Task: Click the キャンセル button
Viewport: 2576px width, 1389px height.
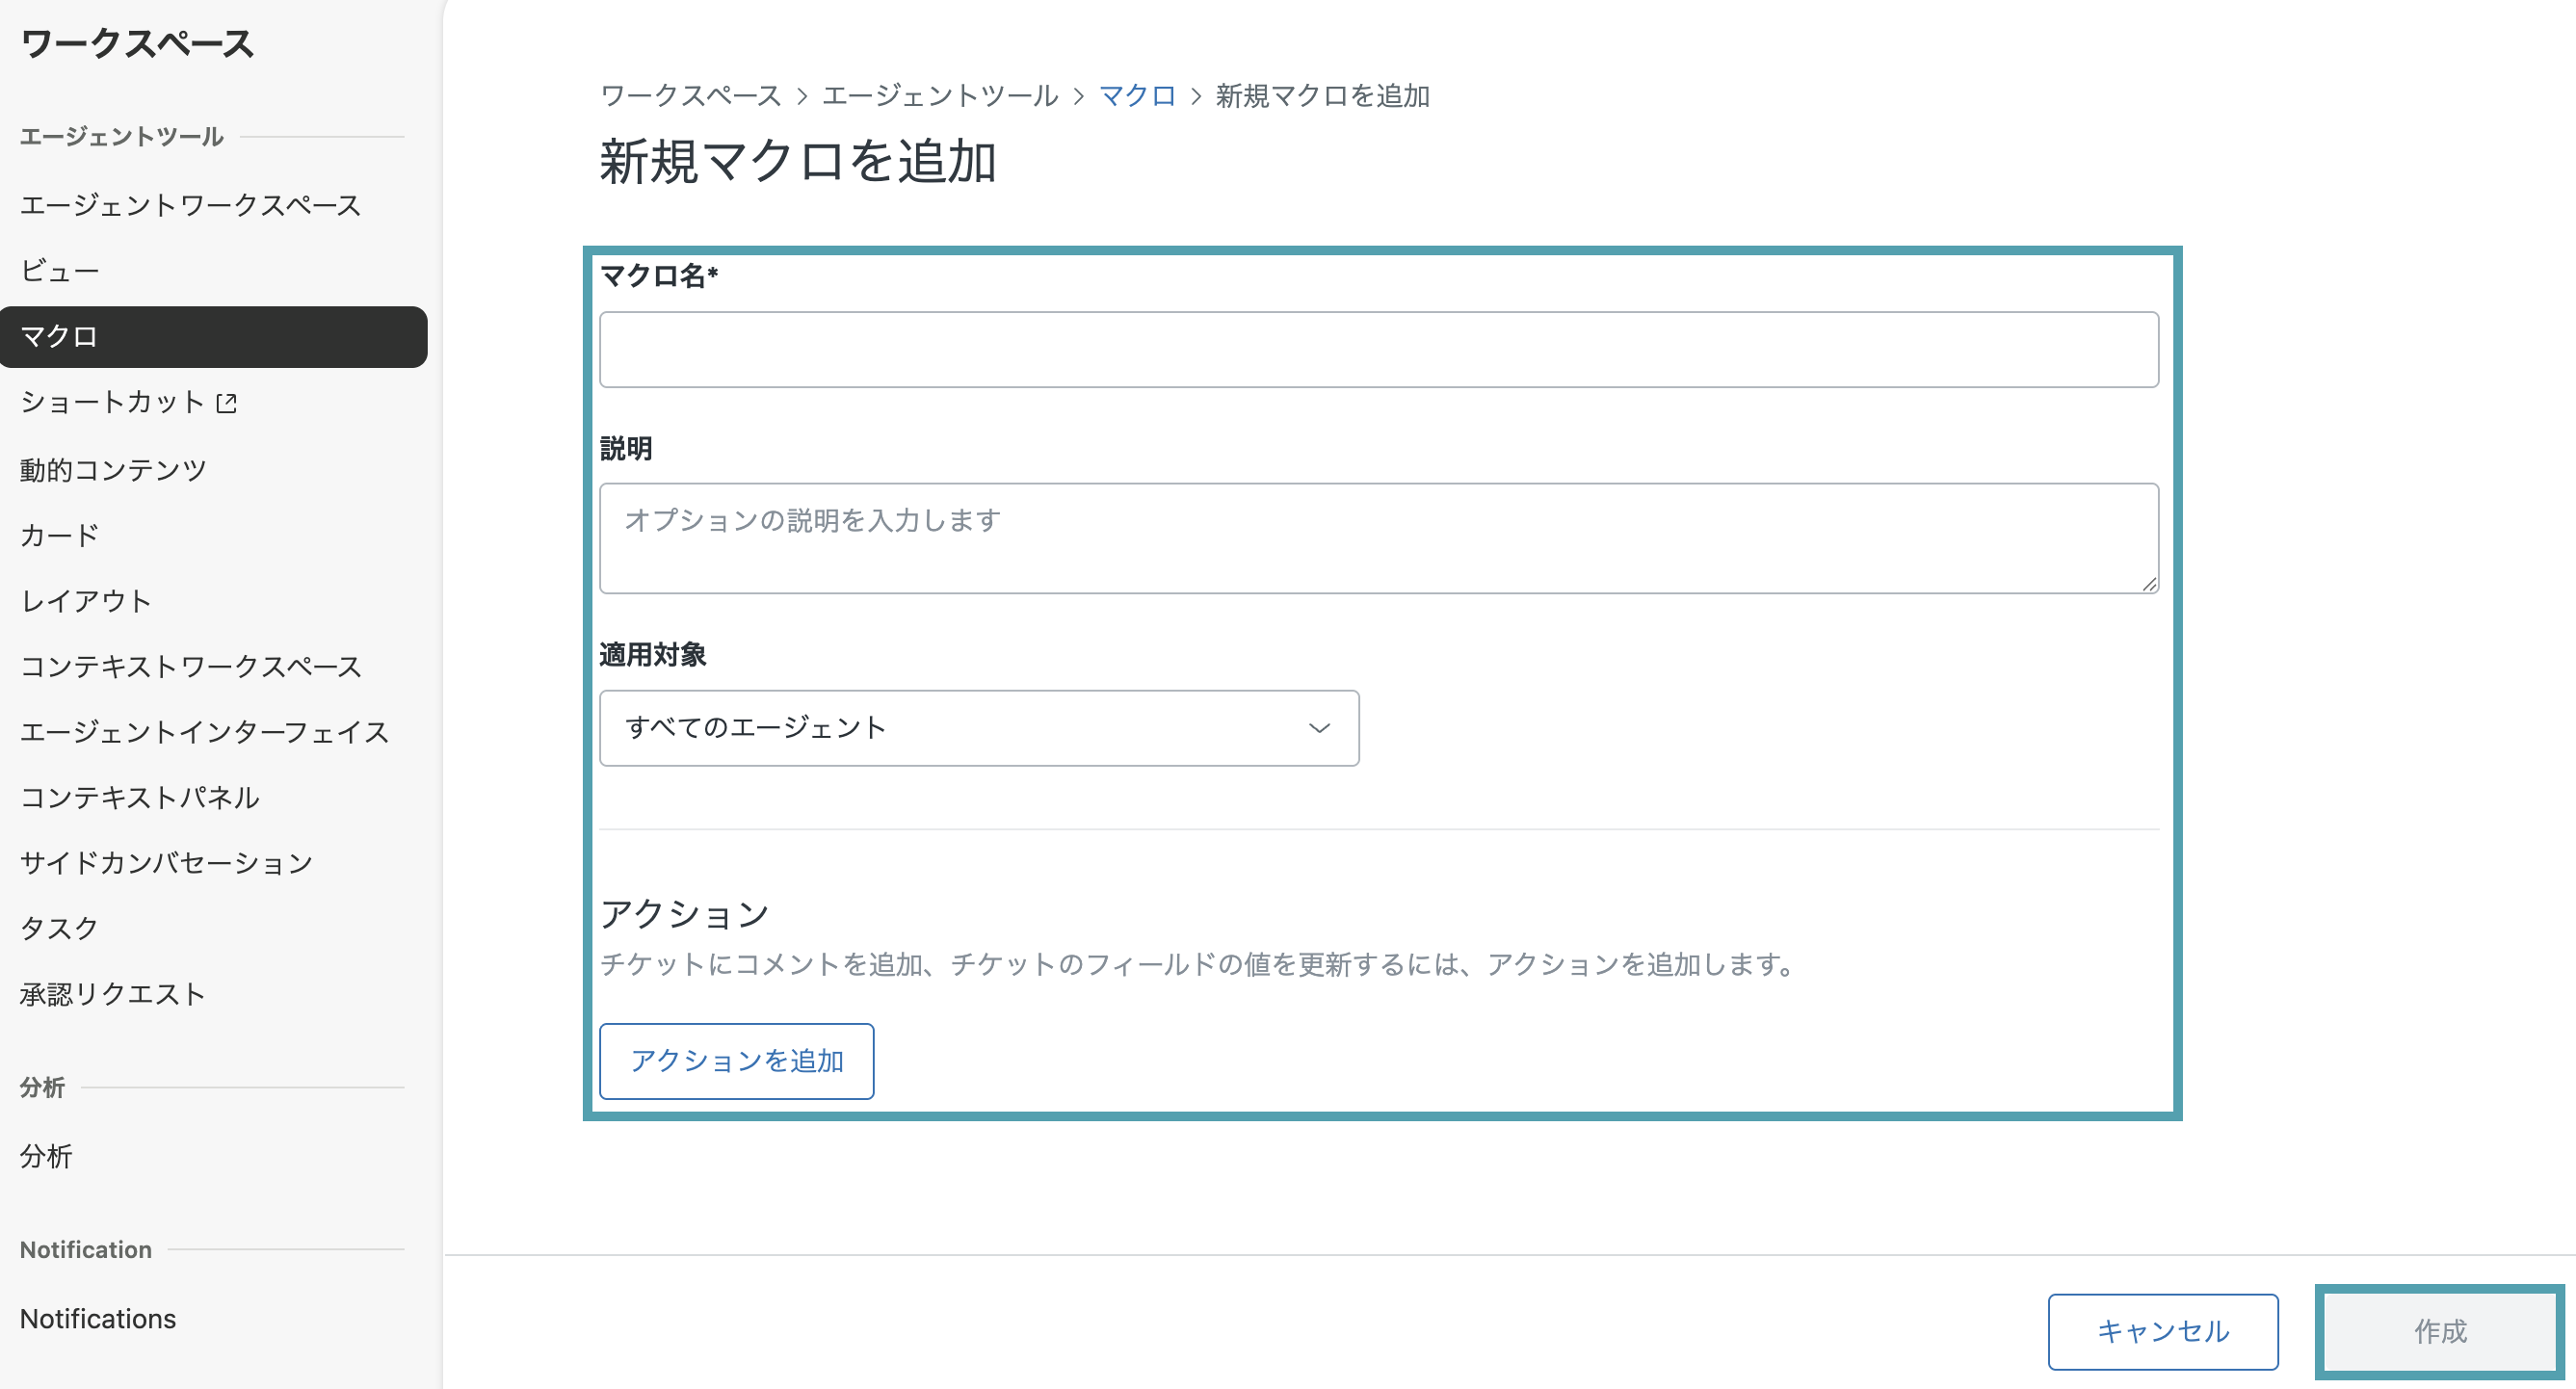Action: [2163, 1332]
